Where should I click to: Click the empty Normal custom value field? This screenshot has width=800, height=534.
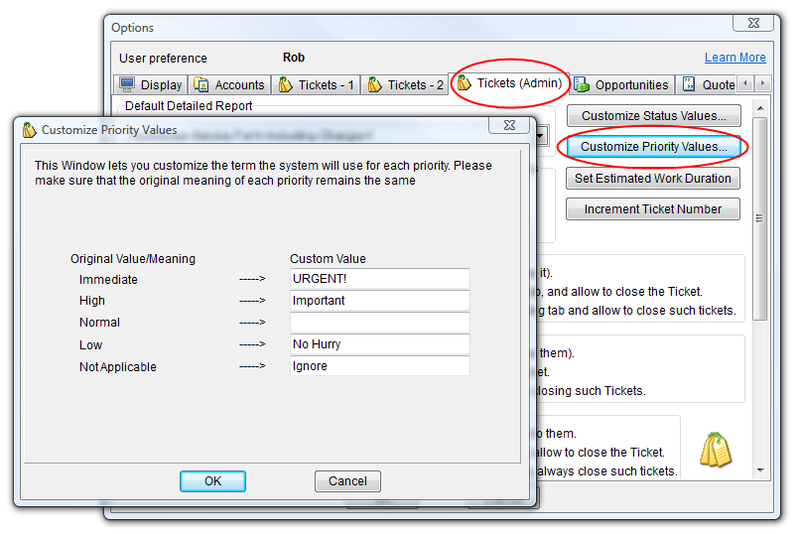point(379,323)
